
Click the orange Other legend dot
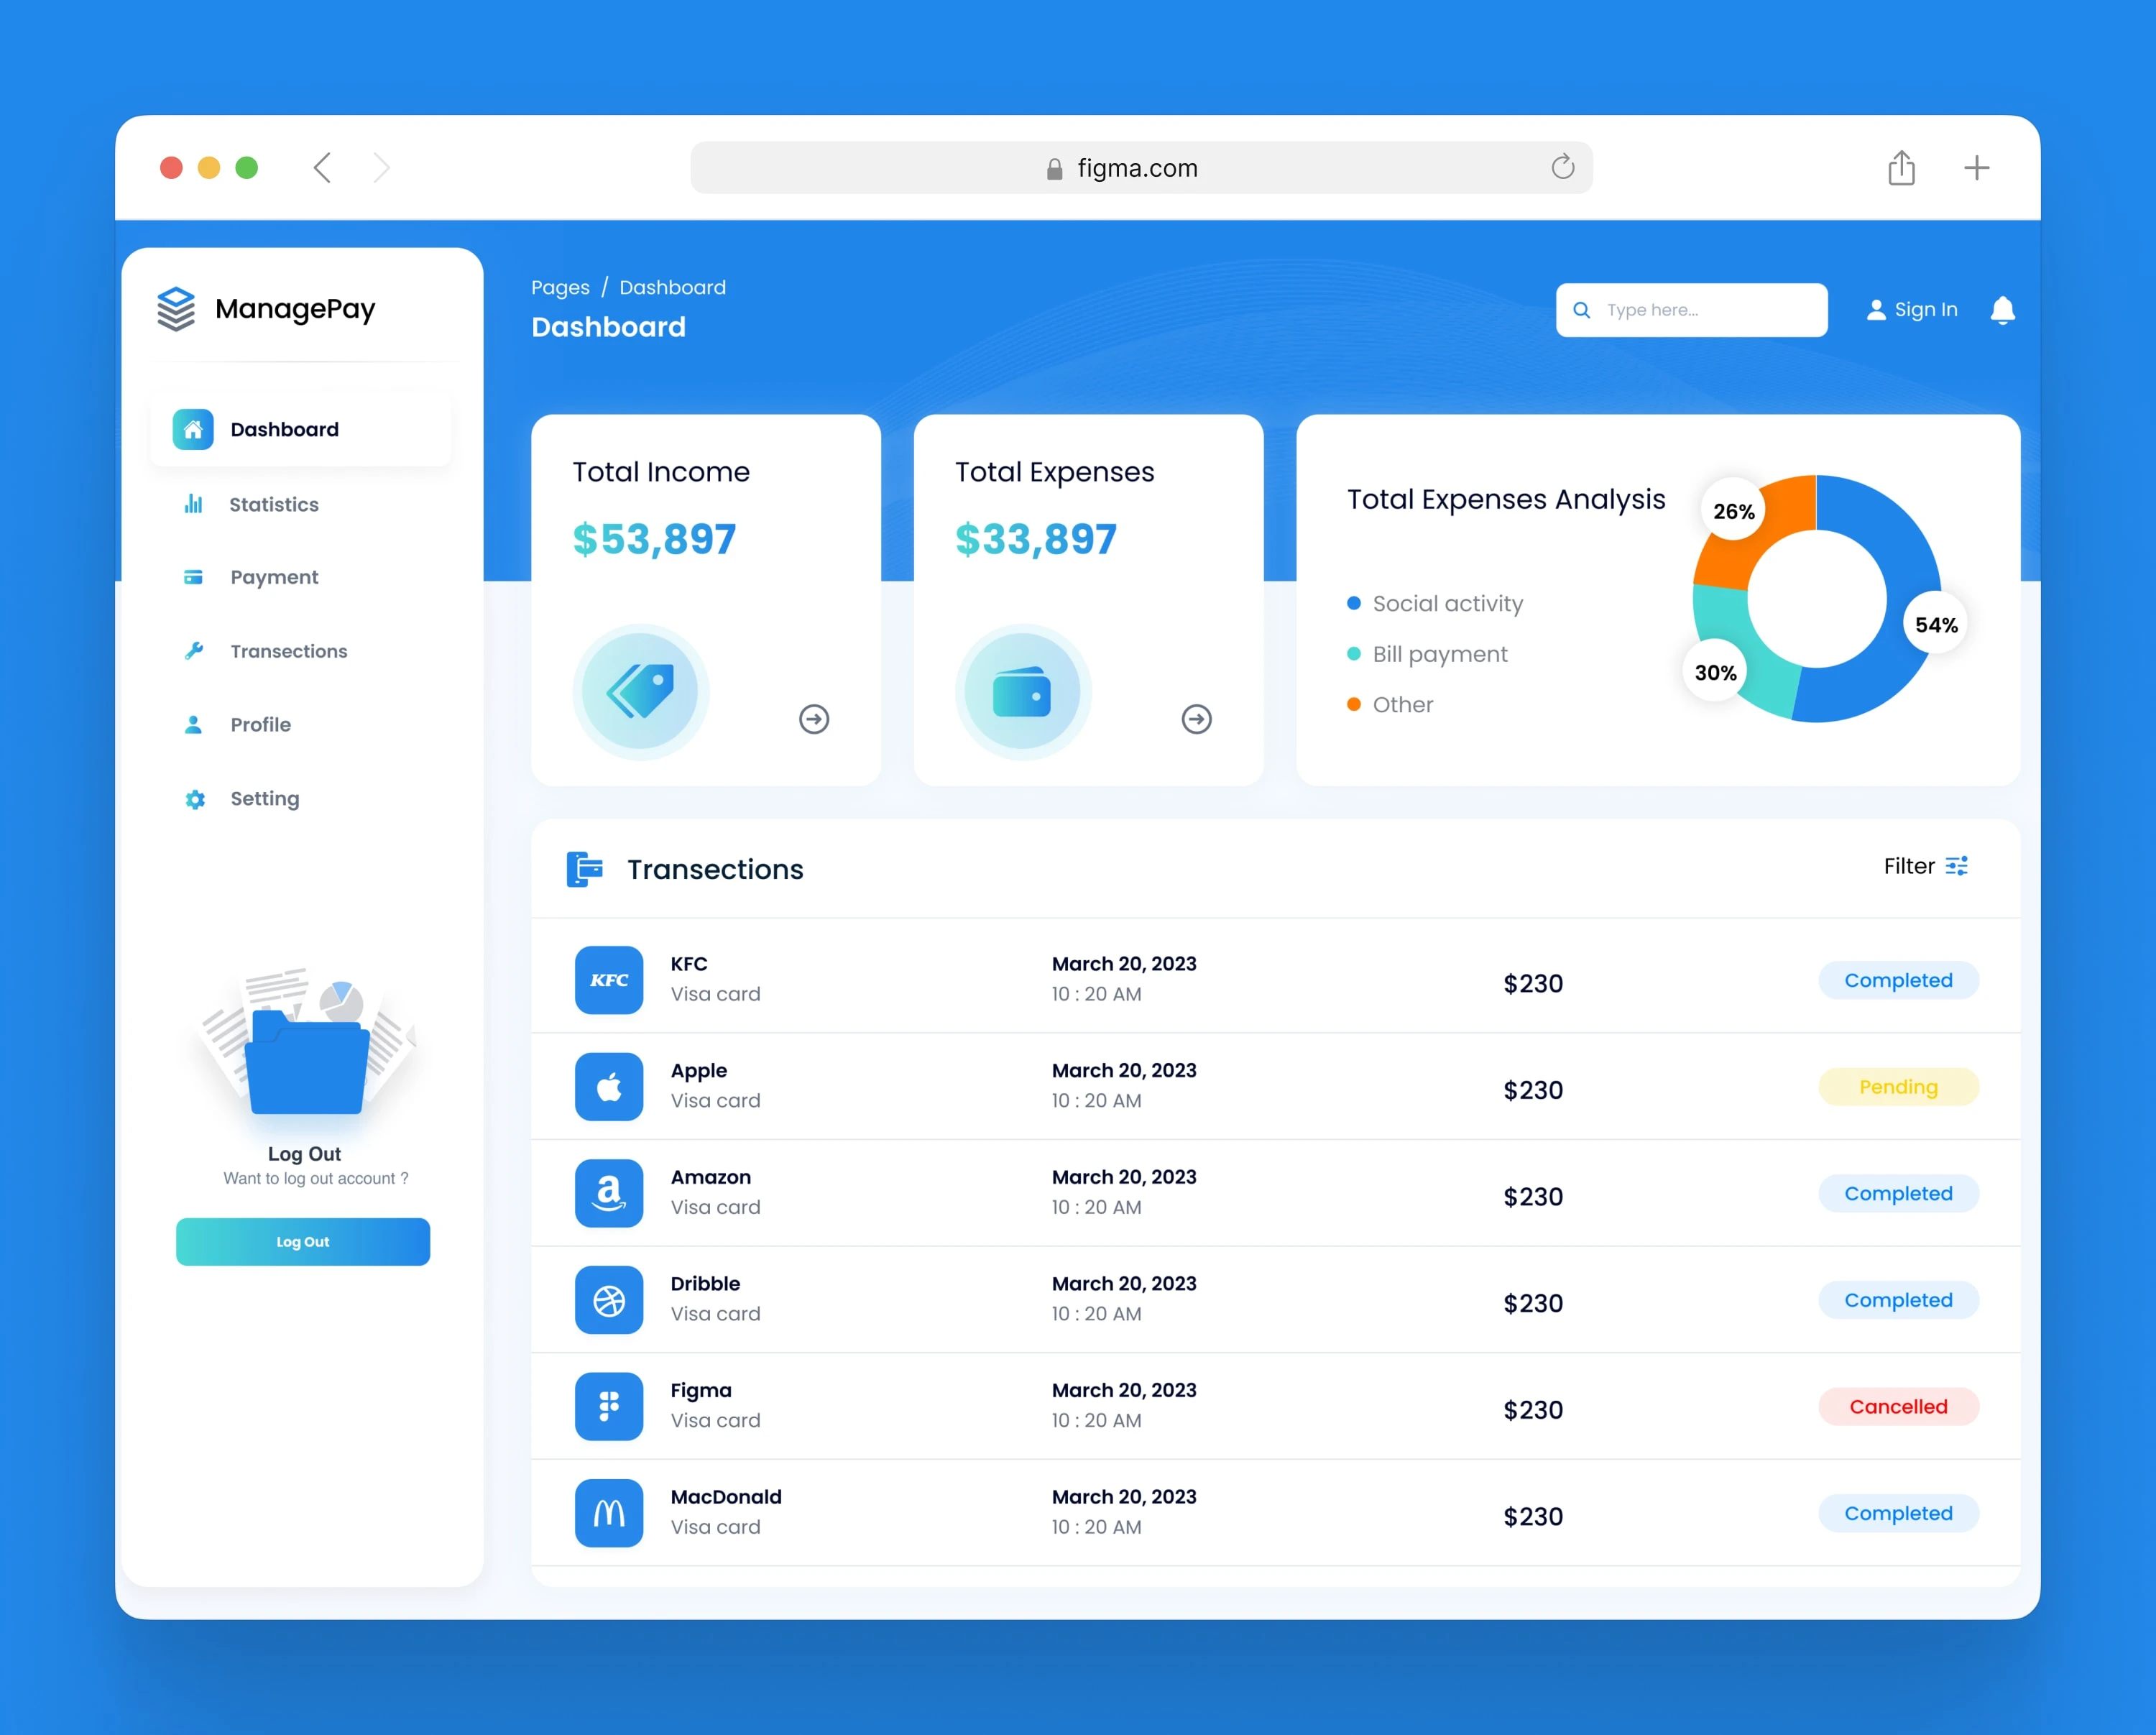(x=1354, y=704)
